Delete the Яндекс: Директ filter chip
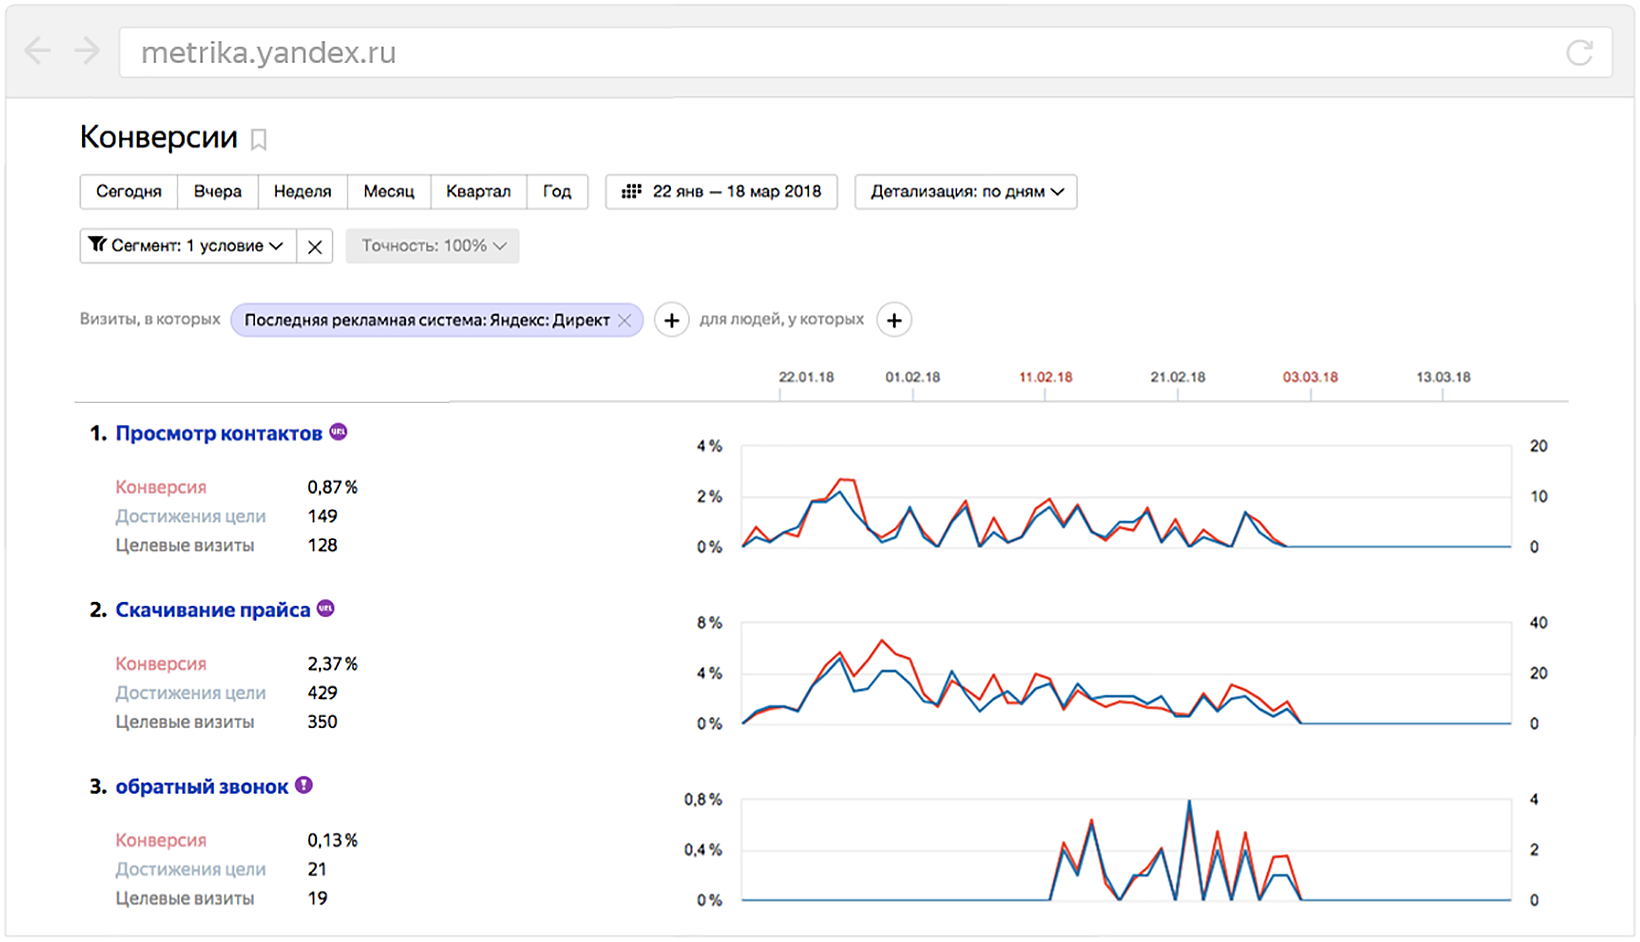1640x942 pixels. pos(625,320)
